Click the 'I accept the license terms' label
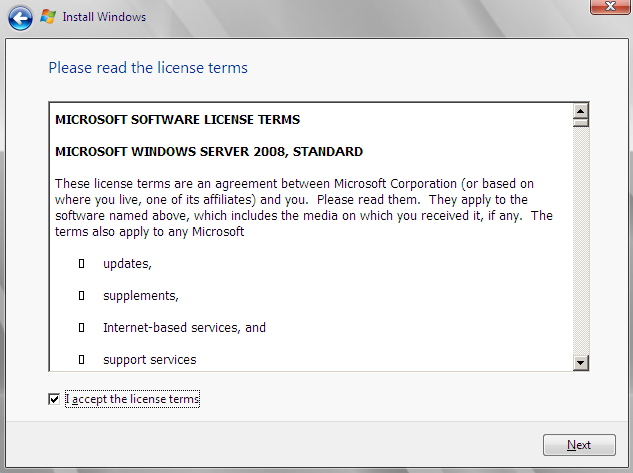The height and width of the screenshot is (473, 633). [x=132, y=399]
